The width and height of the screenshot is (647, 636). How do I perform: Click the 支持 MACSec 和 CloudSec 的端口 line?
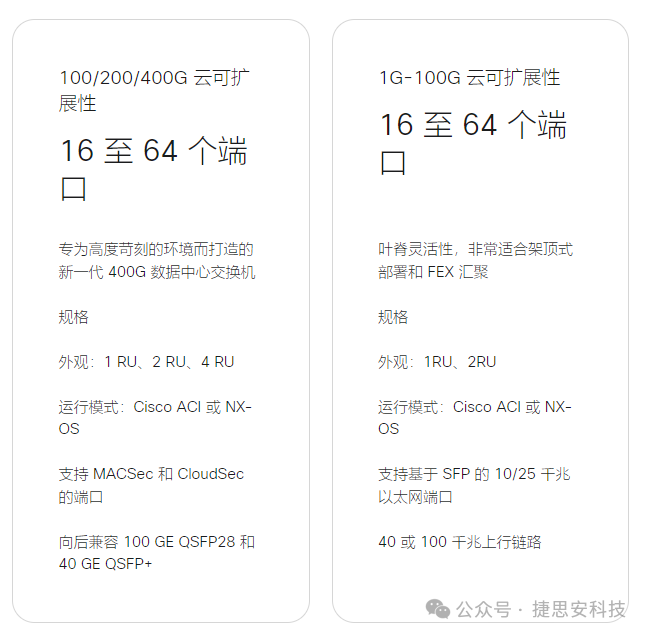point(151,485)
